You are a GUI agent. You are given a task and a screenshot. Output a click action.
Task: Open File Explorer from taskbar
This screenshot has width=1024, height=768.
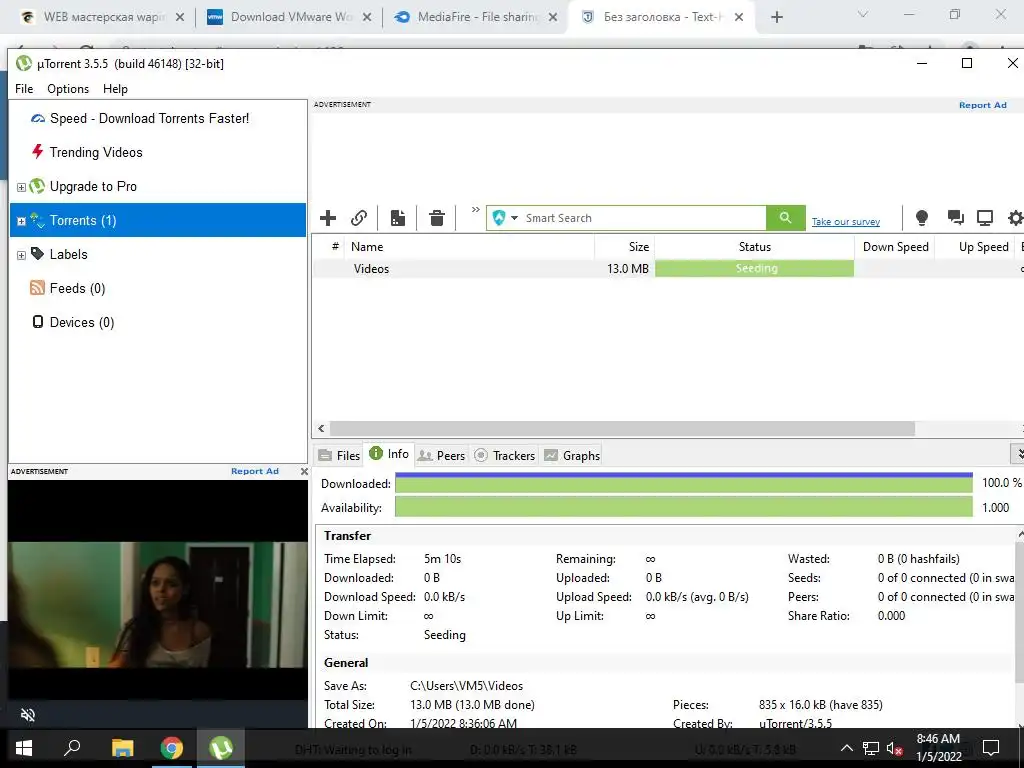tap(122, 748)
